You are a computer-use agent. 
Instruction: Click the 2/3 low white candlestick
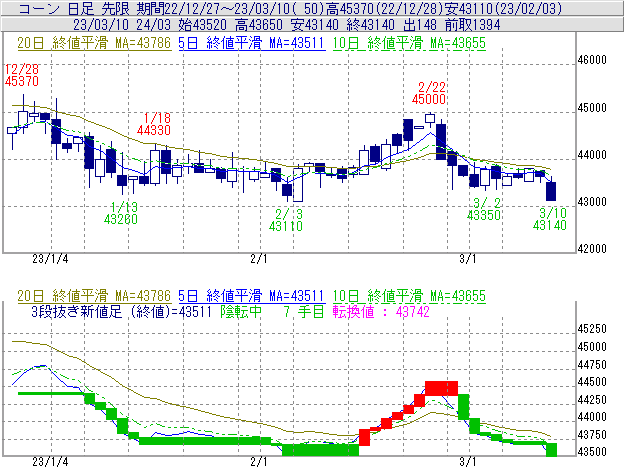(298, 185)
